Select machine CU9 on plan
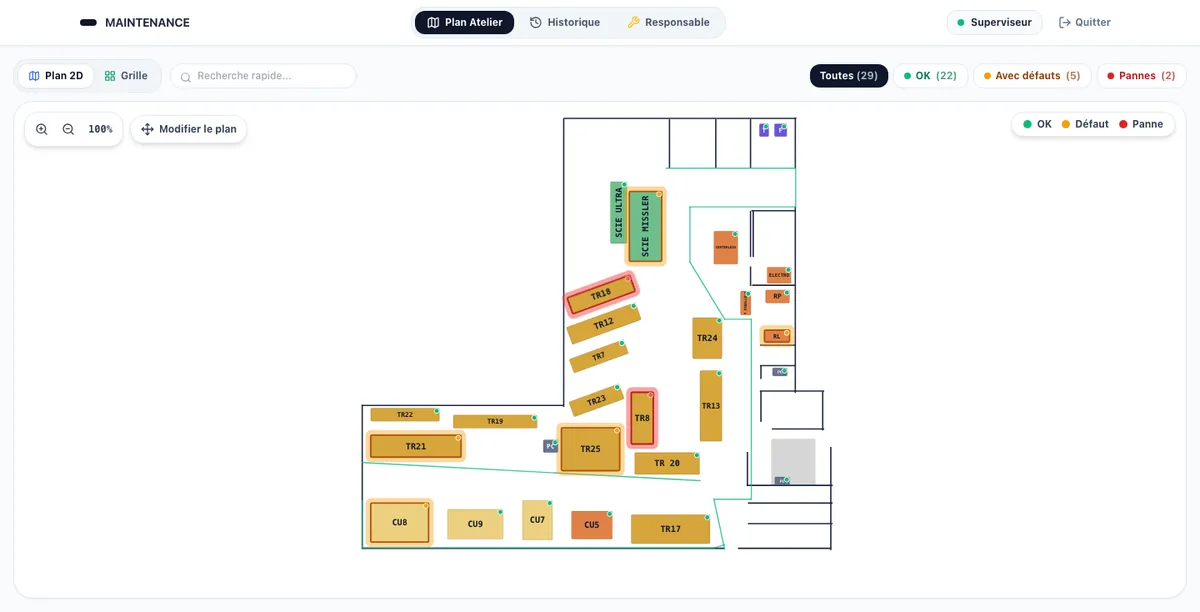The width and height of the screenshot is (1200, 612). point(475,524)
